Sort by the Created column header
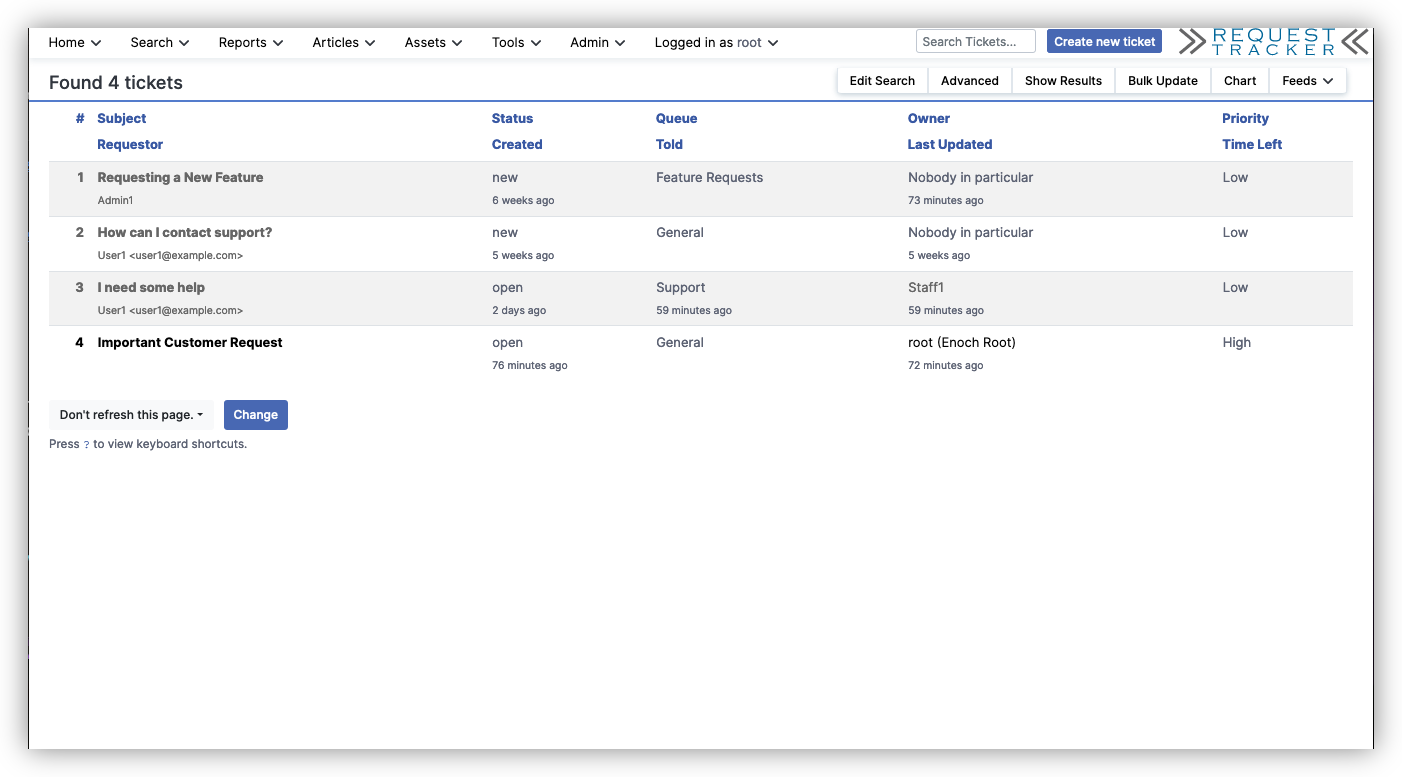Image resolution: width=1402 pixels, height=777 pixels. (x=517, y=144)
